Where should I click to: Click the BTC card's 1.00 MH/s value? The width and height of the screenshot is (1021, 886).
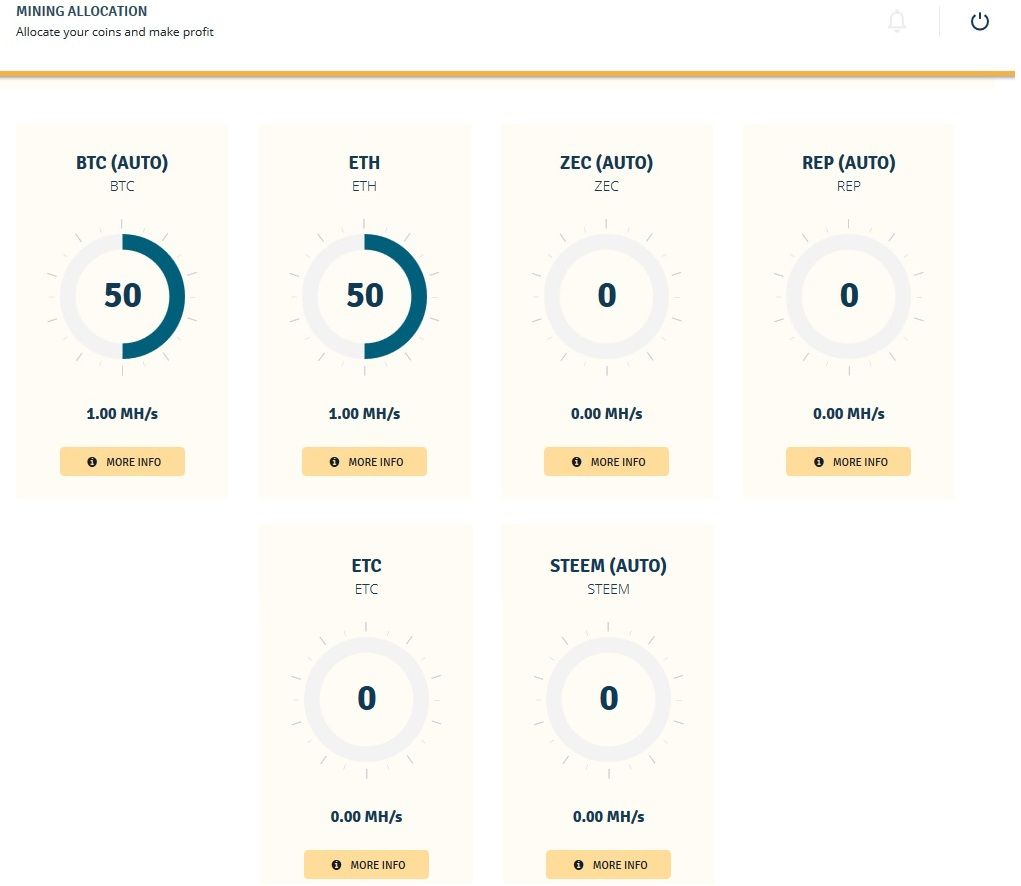122,413
